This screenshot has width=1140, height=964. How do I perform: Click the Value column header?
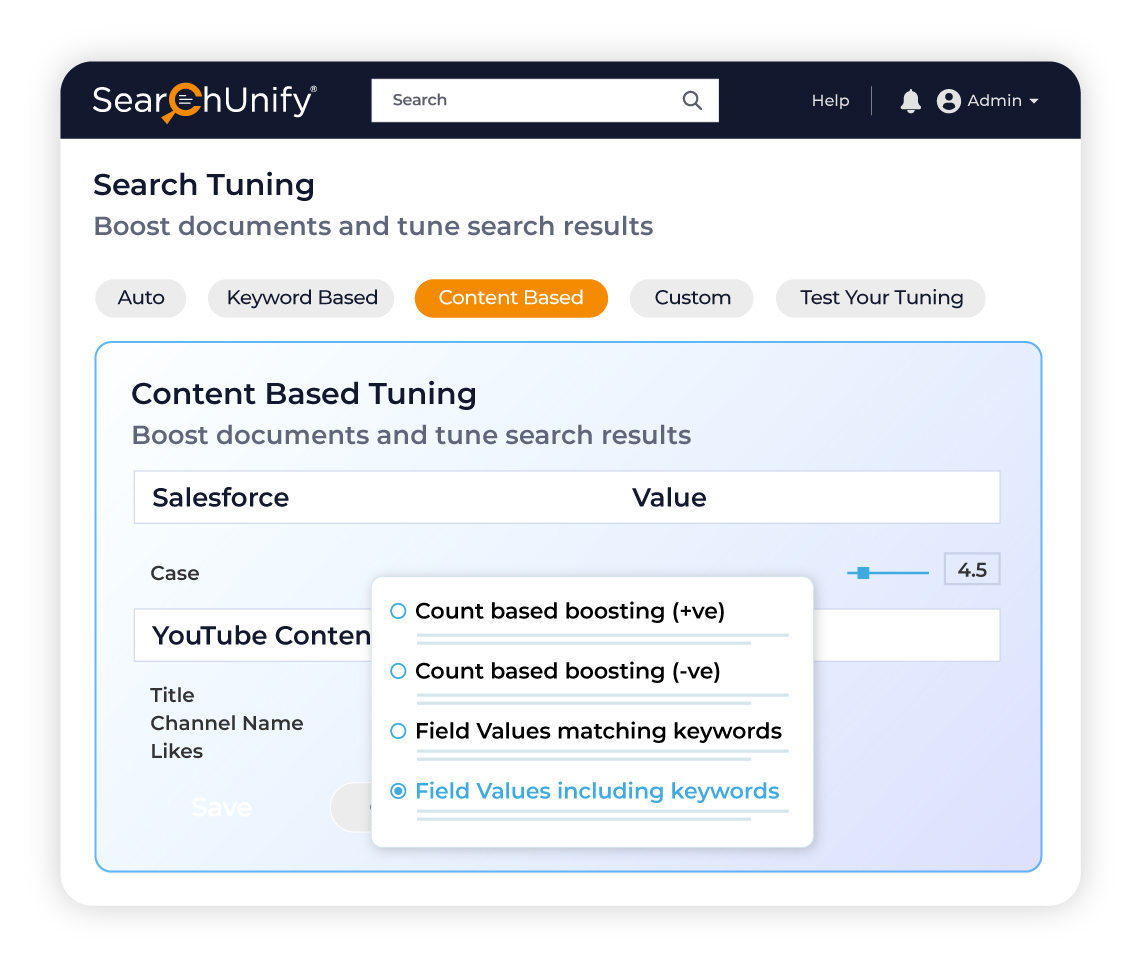pyautogui.click(x=669, y=498)
